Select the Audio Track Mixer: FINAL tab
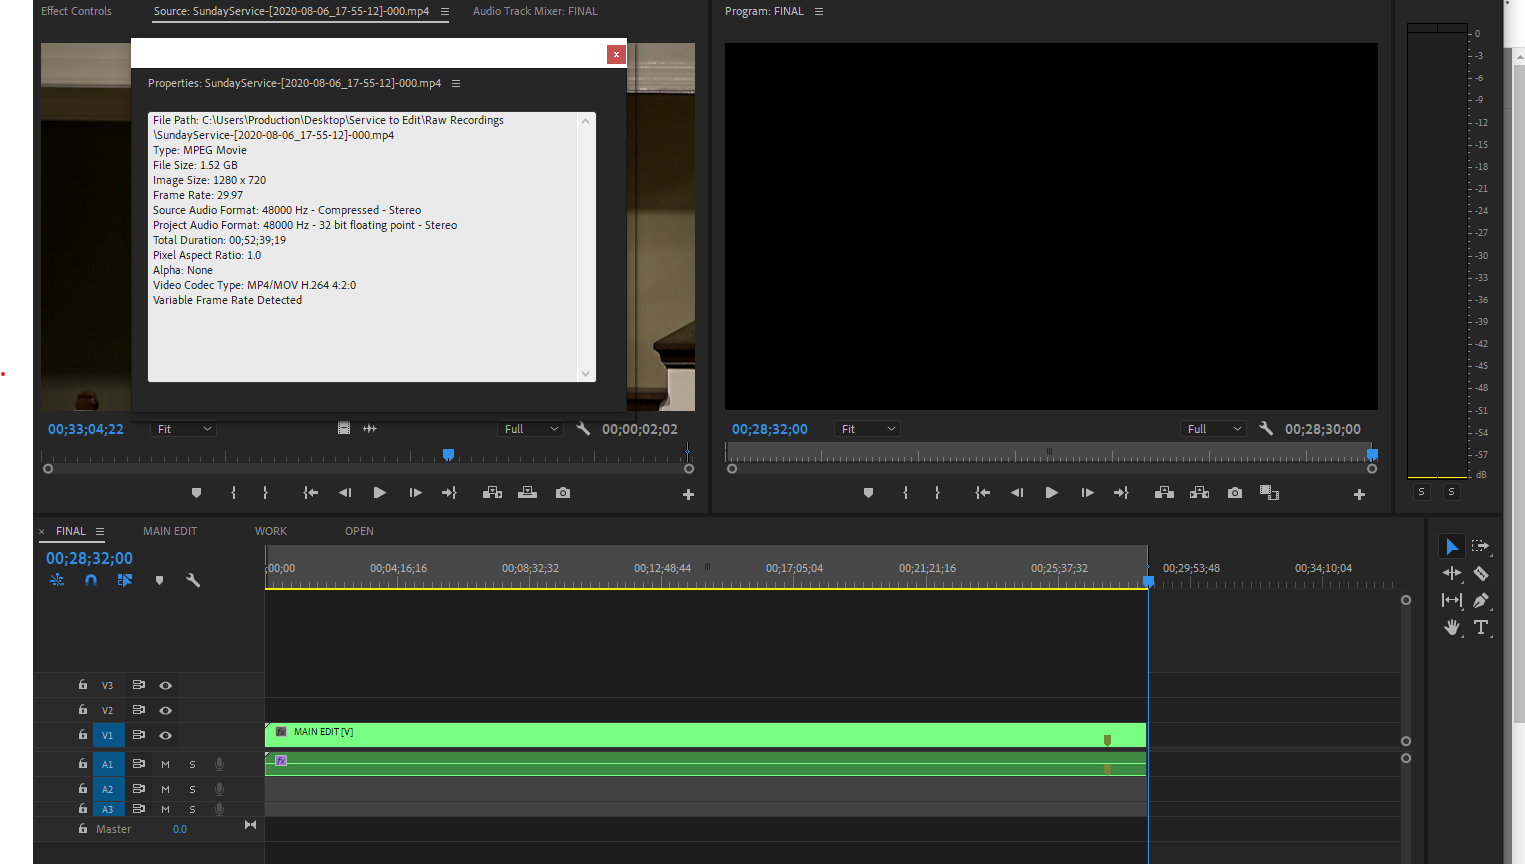 (x=534, y=11)
